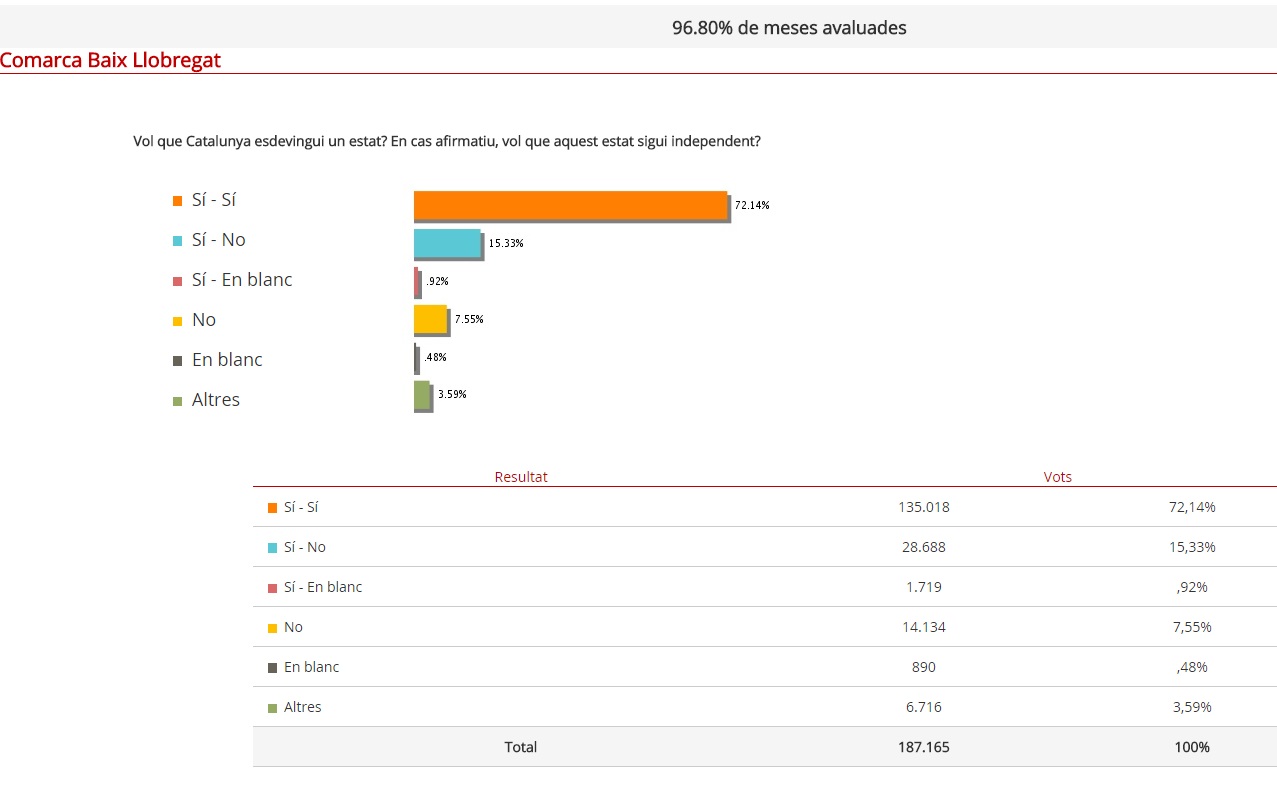
Task: Click the green Altres chart bar
Action: (x=422, y=395)
